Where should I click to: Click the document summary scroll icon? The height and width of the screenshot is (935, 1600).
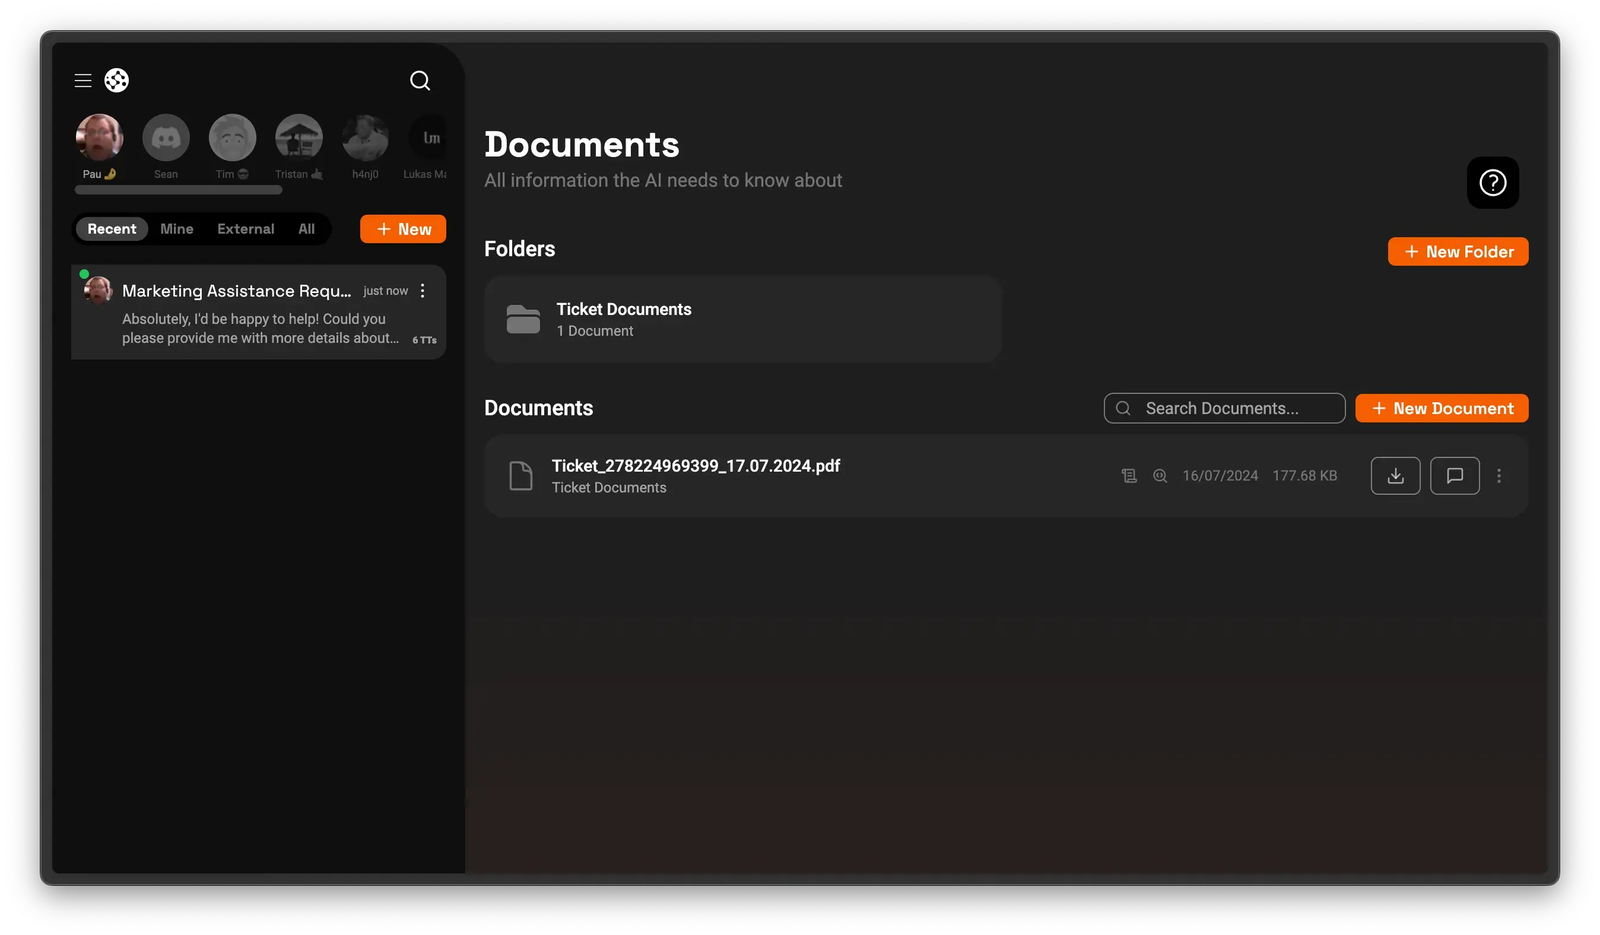coord(1129,476)
